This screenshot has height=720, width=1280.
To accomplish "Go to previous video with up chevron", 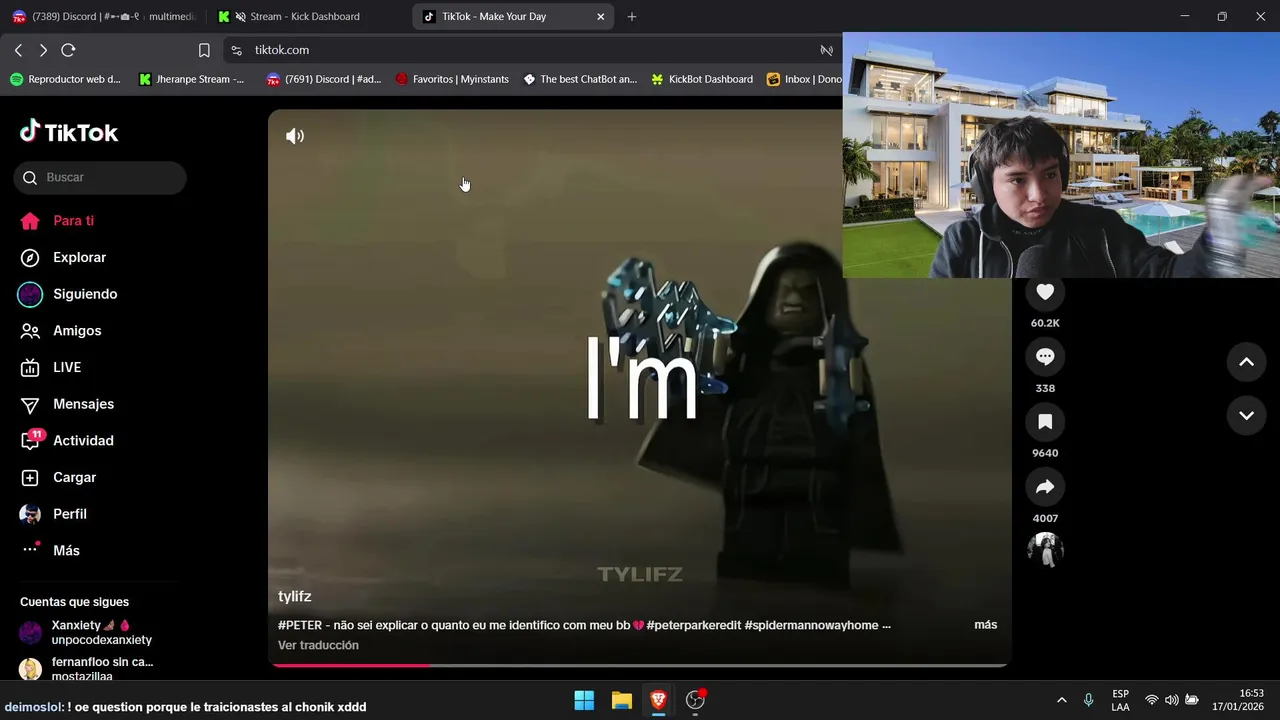I will pos(1246,362).
